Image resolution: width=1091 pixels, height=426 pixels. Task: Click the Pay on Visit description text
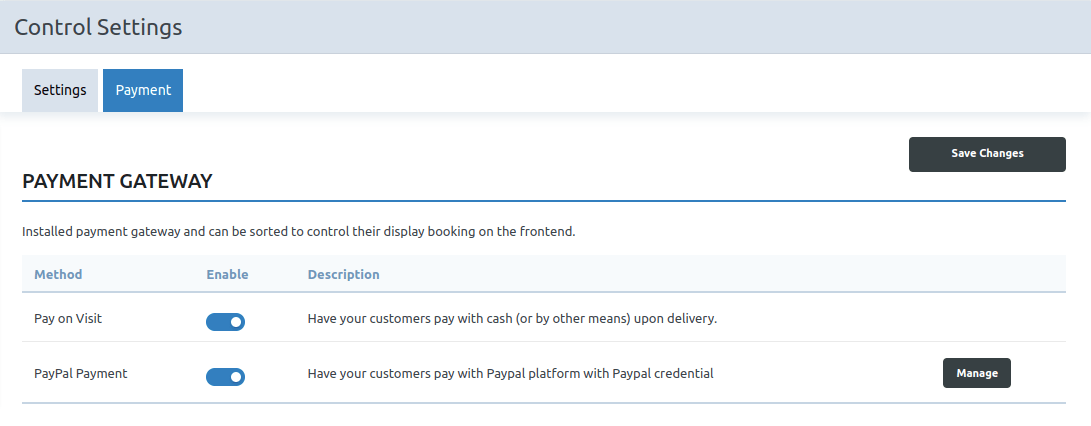coord(512,319)
